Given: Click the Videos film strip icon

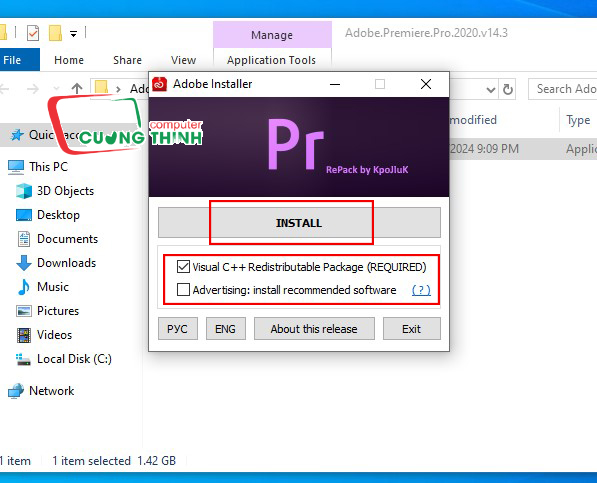Looking at the screenshot, I should tap(24, 335).
